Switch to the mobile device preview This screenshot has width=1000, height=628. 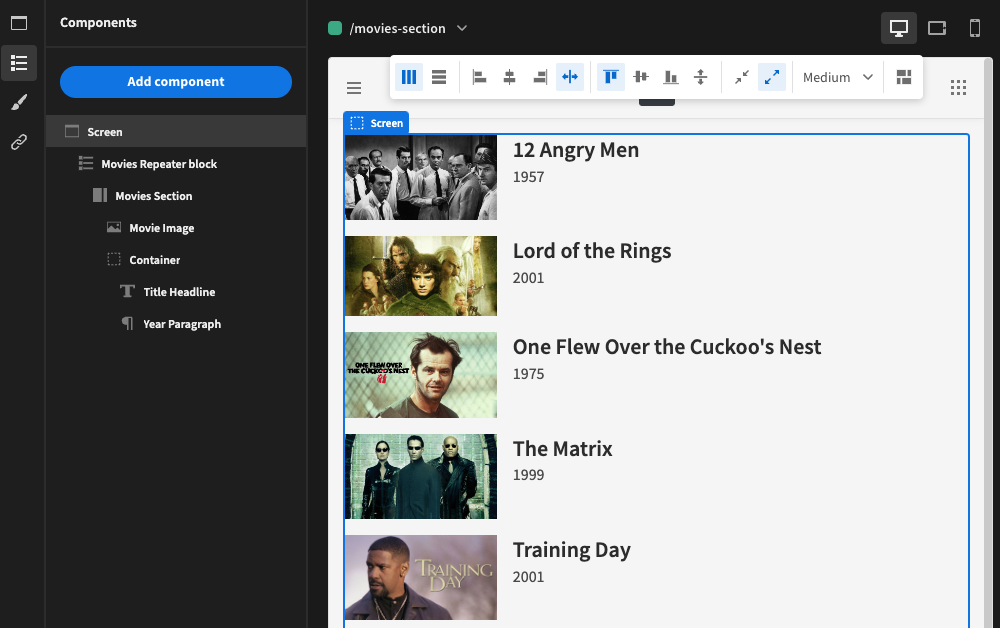975,28
